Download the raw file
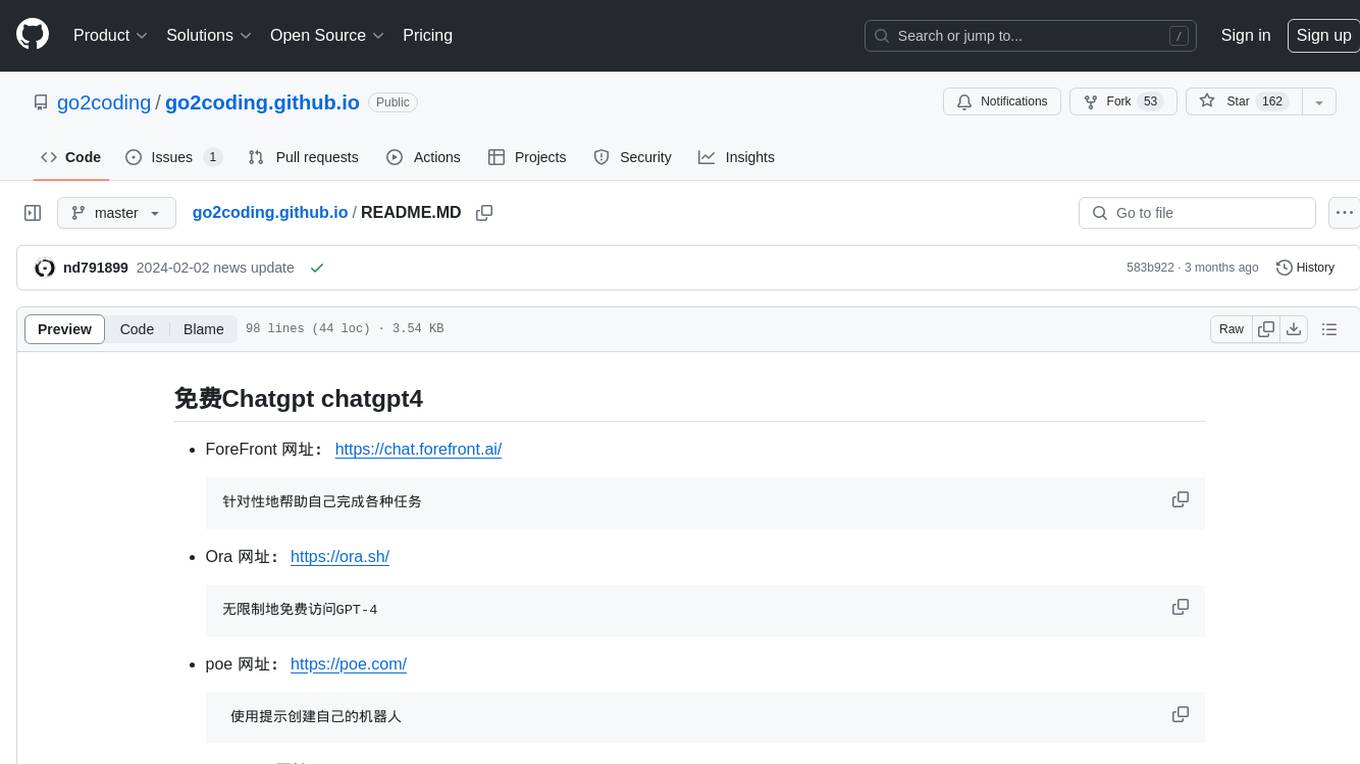1360x764 pixels. point(1294,329)
